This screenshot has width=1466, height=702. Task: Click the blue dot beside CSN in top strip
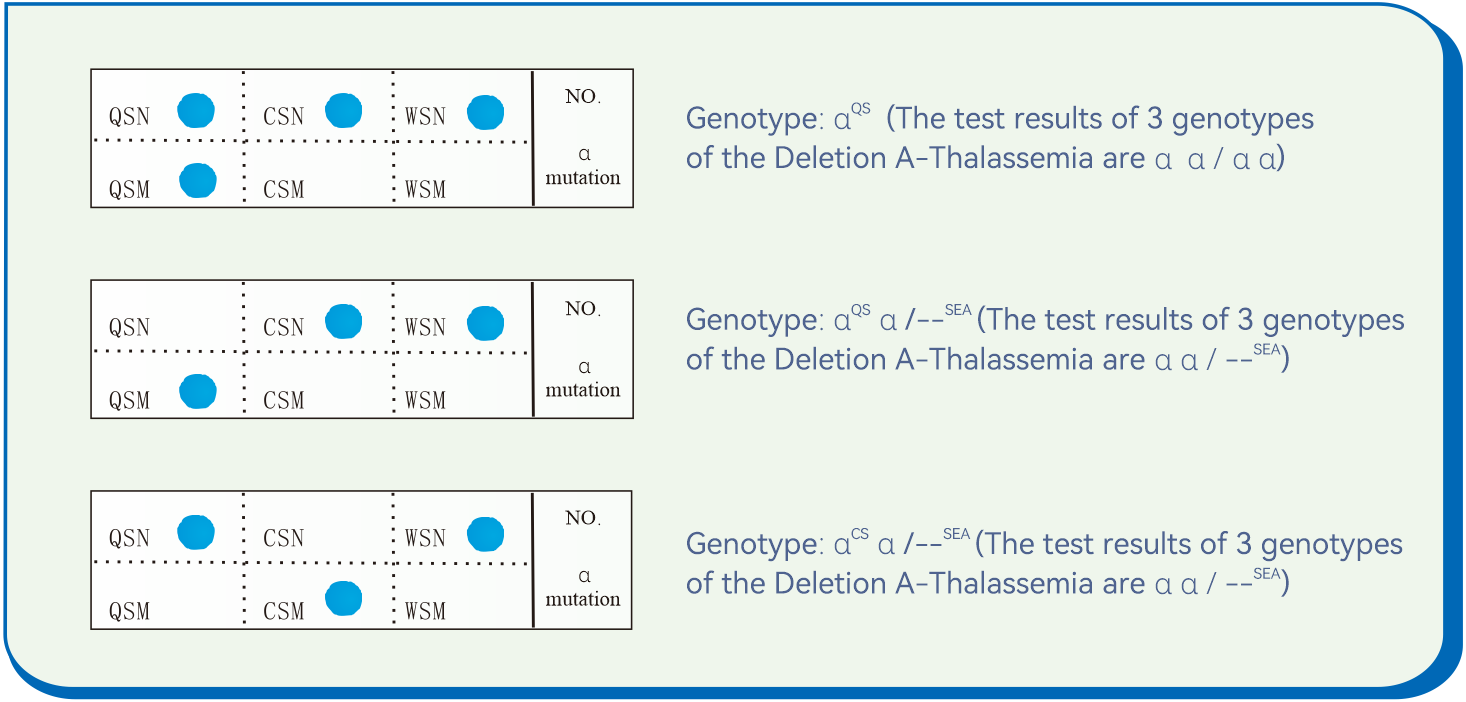(343, 110)
